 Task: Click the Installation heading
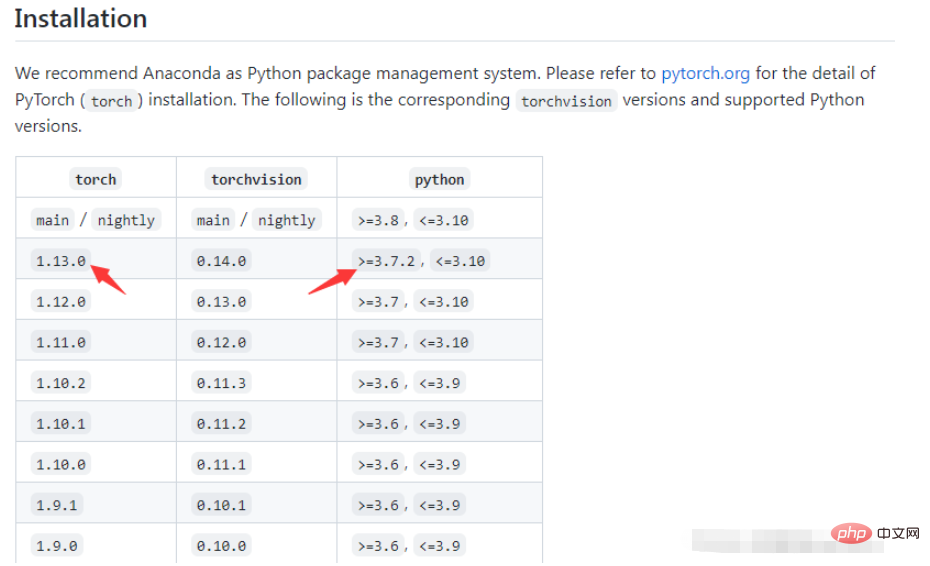81,18
